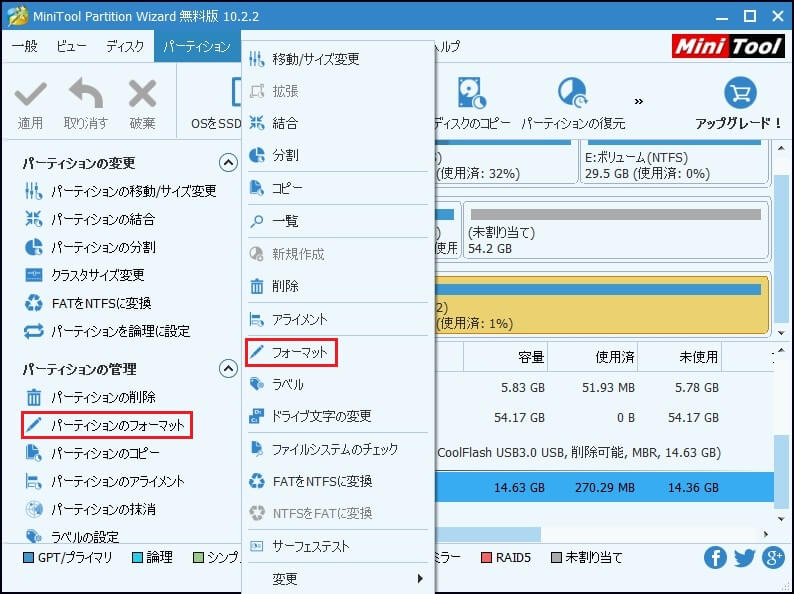Select the E:ボリューム(NTFS) partition block
Screen dimensions: 794x594
tap(674, 162)
